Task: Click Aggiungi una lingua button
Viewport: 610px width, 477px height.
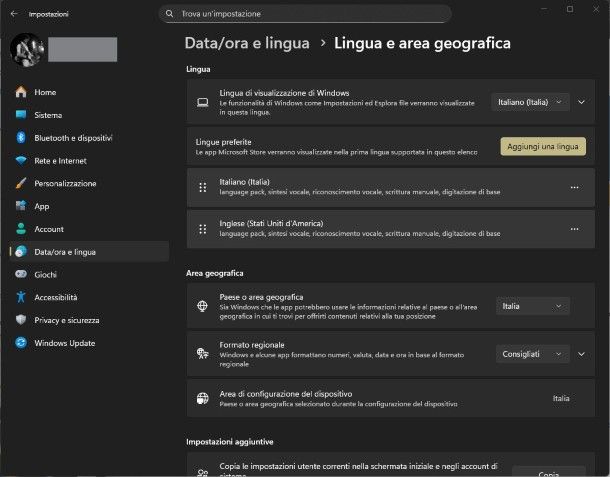Action: click(x=543, y=146)
